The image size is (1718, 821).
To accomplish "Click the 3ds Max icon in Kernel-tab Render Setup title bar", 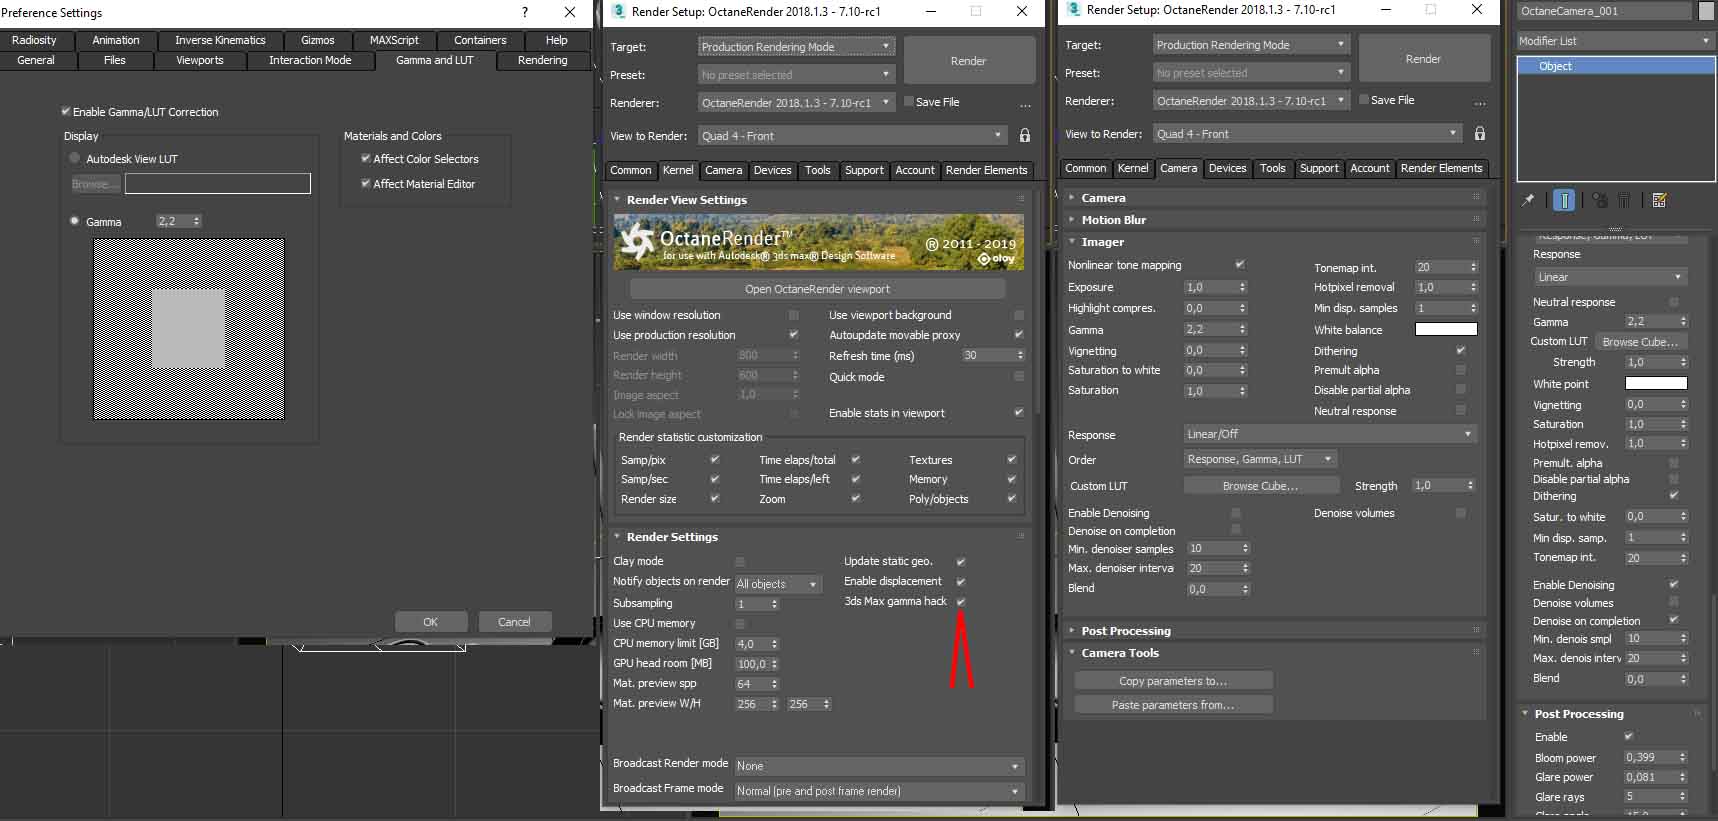I will (x=618, y=11).
